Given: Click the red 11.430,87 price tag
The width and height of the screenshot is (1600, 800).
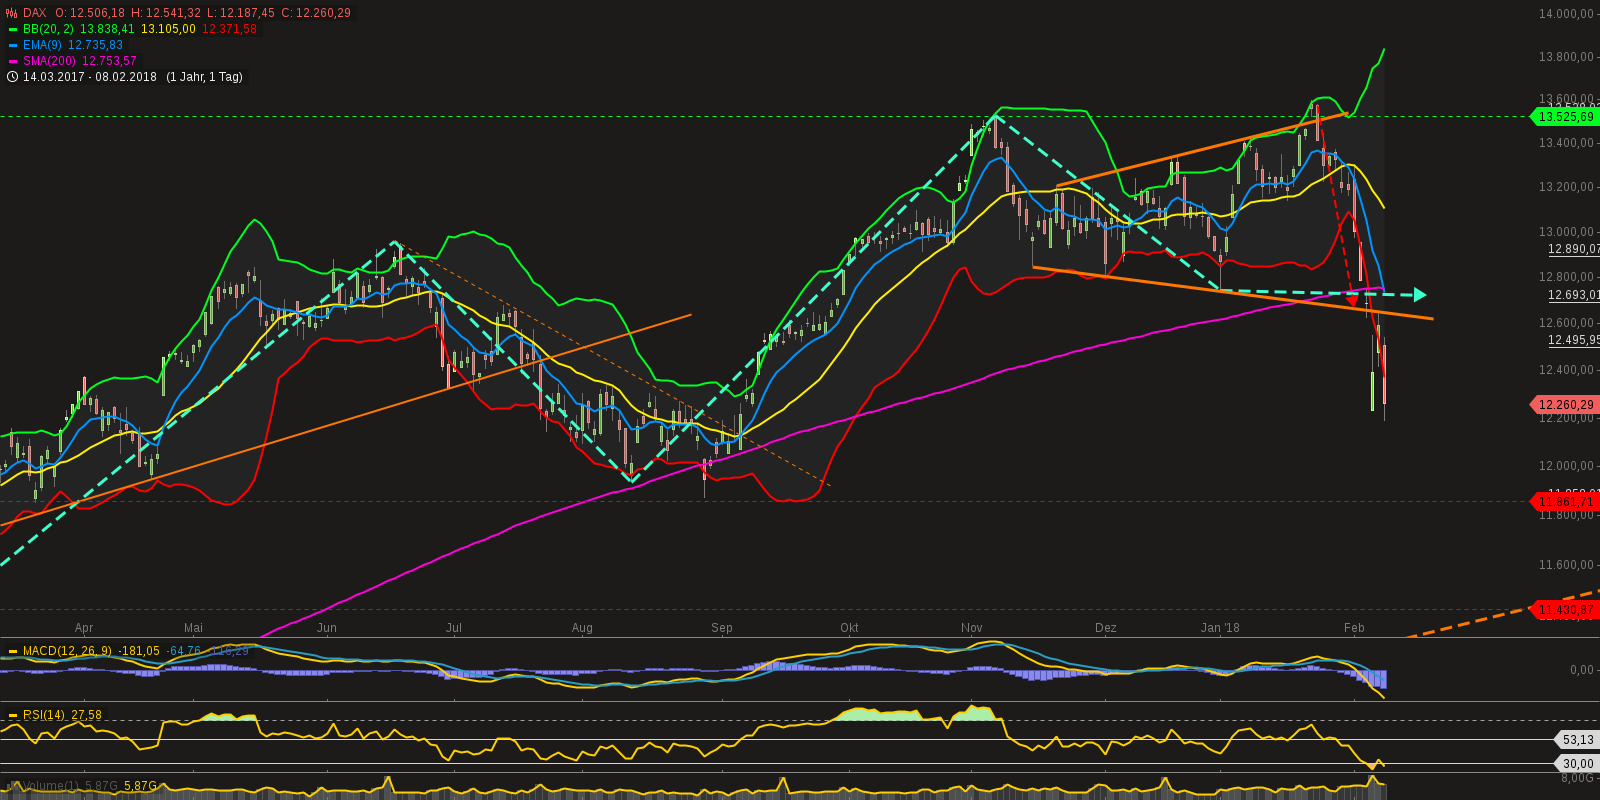Looking at the screenshot, I should point(1565,610).
